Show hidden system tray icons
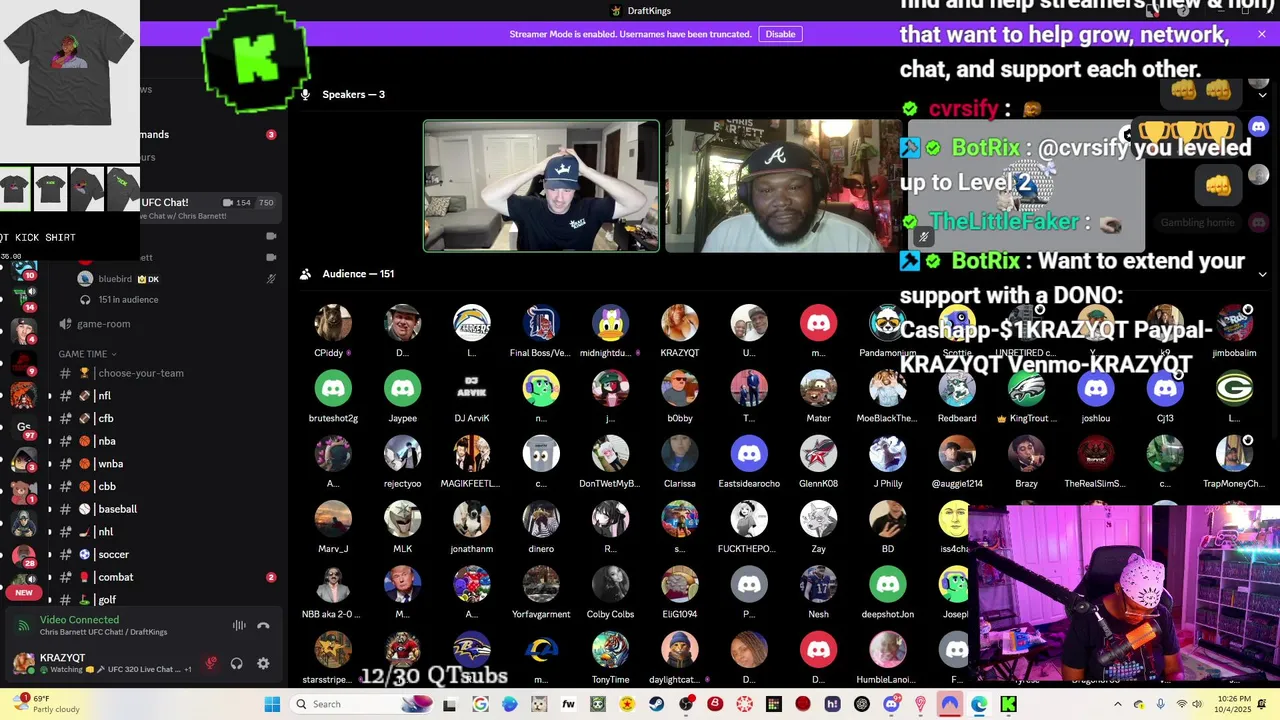 (1118, 704)
